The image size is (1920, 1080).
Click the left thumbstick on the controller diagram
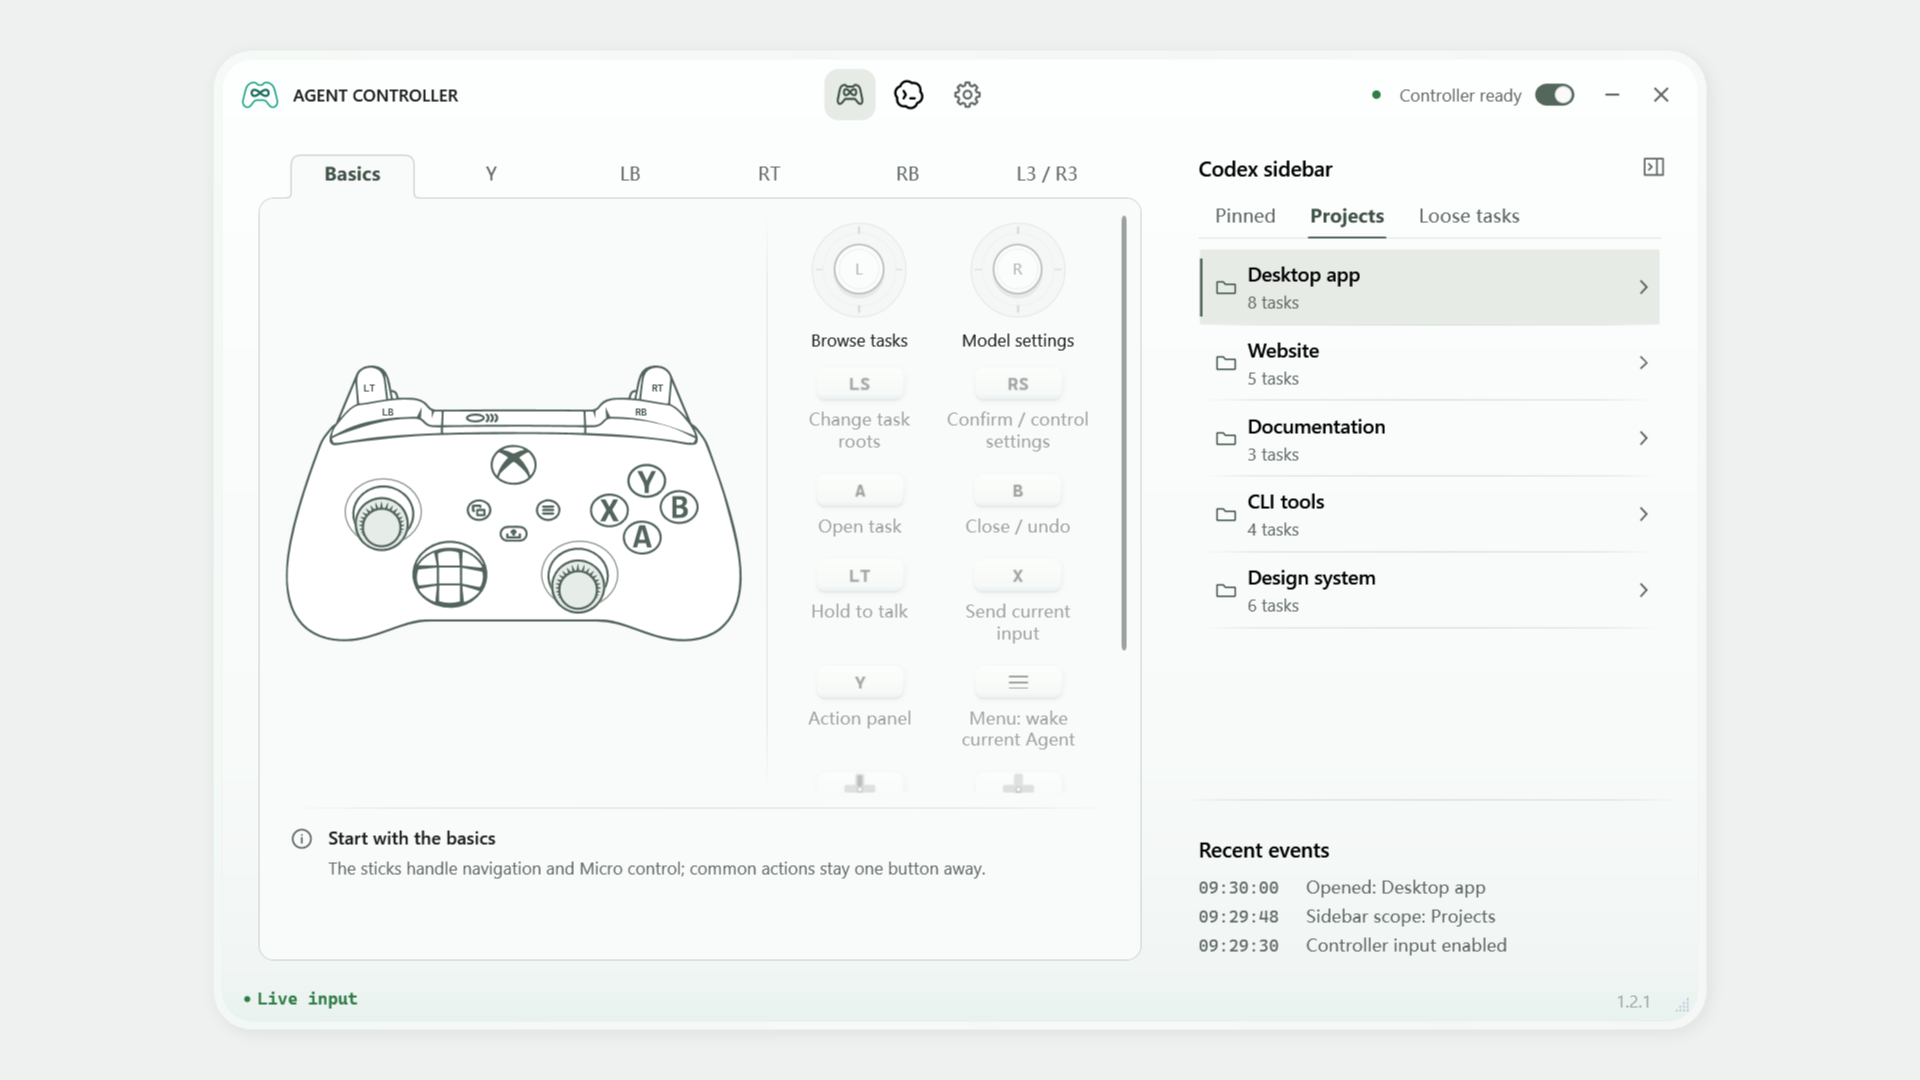[382, 516]
